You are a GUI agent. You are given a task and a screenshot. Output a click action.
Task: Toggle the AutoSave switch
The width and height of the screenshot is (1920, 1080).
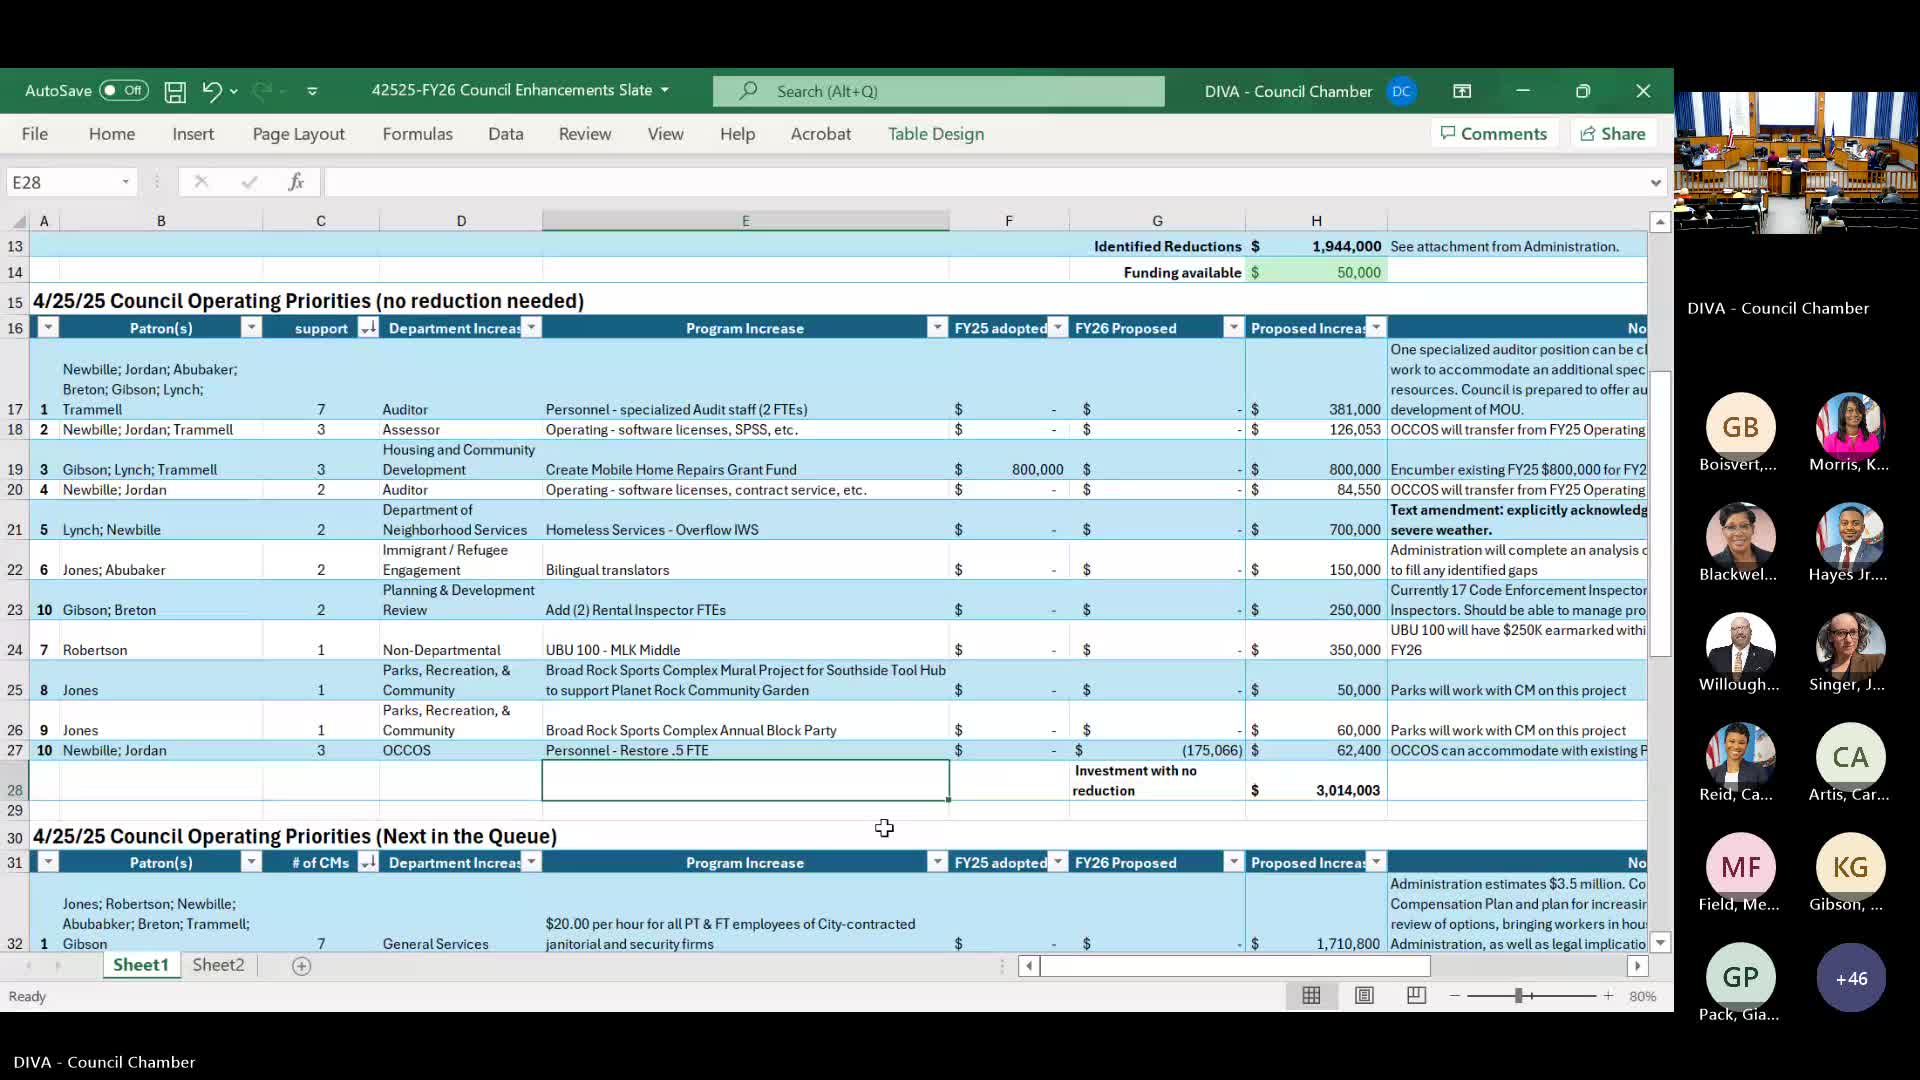124,91
